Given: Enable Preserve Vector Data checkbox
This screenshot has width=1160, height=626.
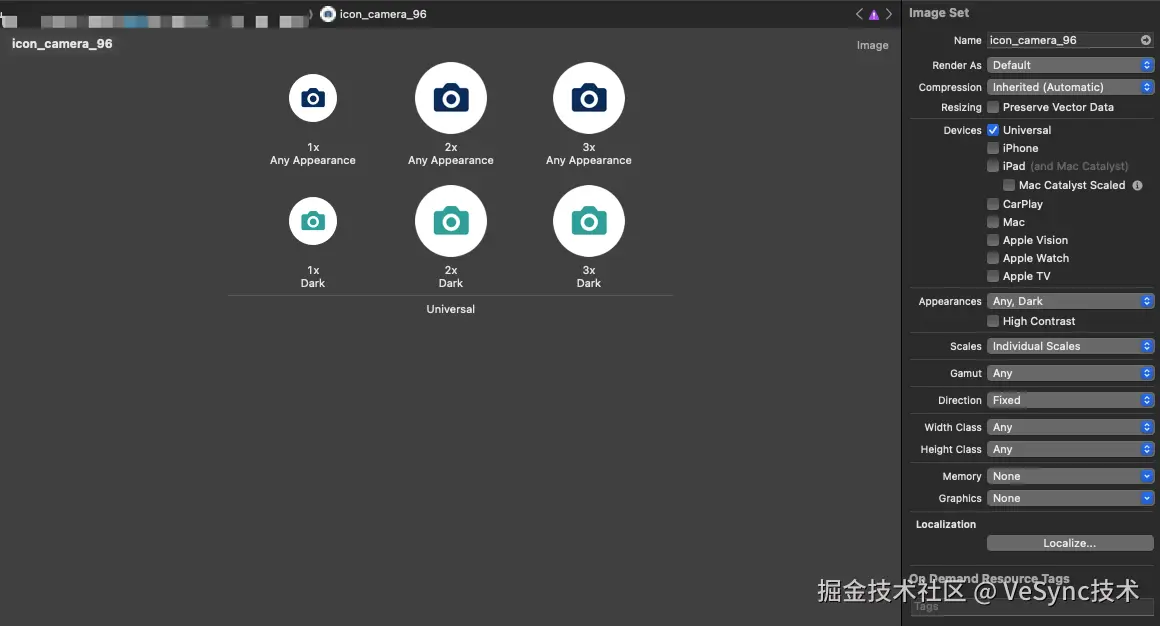Looking at the screenshot, I should coord(993,107).
